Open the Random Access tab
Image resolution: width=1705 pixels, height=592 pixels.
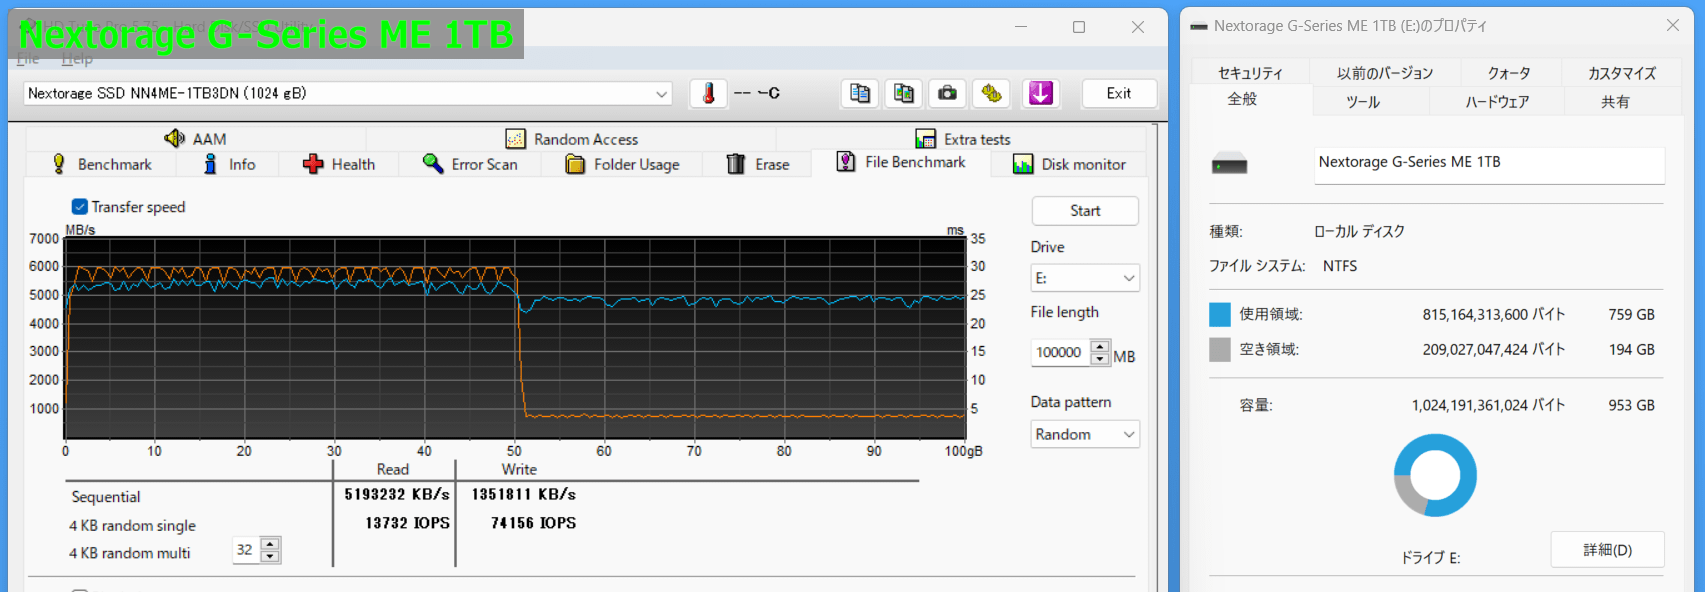point(571,138)
